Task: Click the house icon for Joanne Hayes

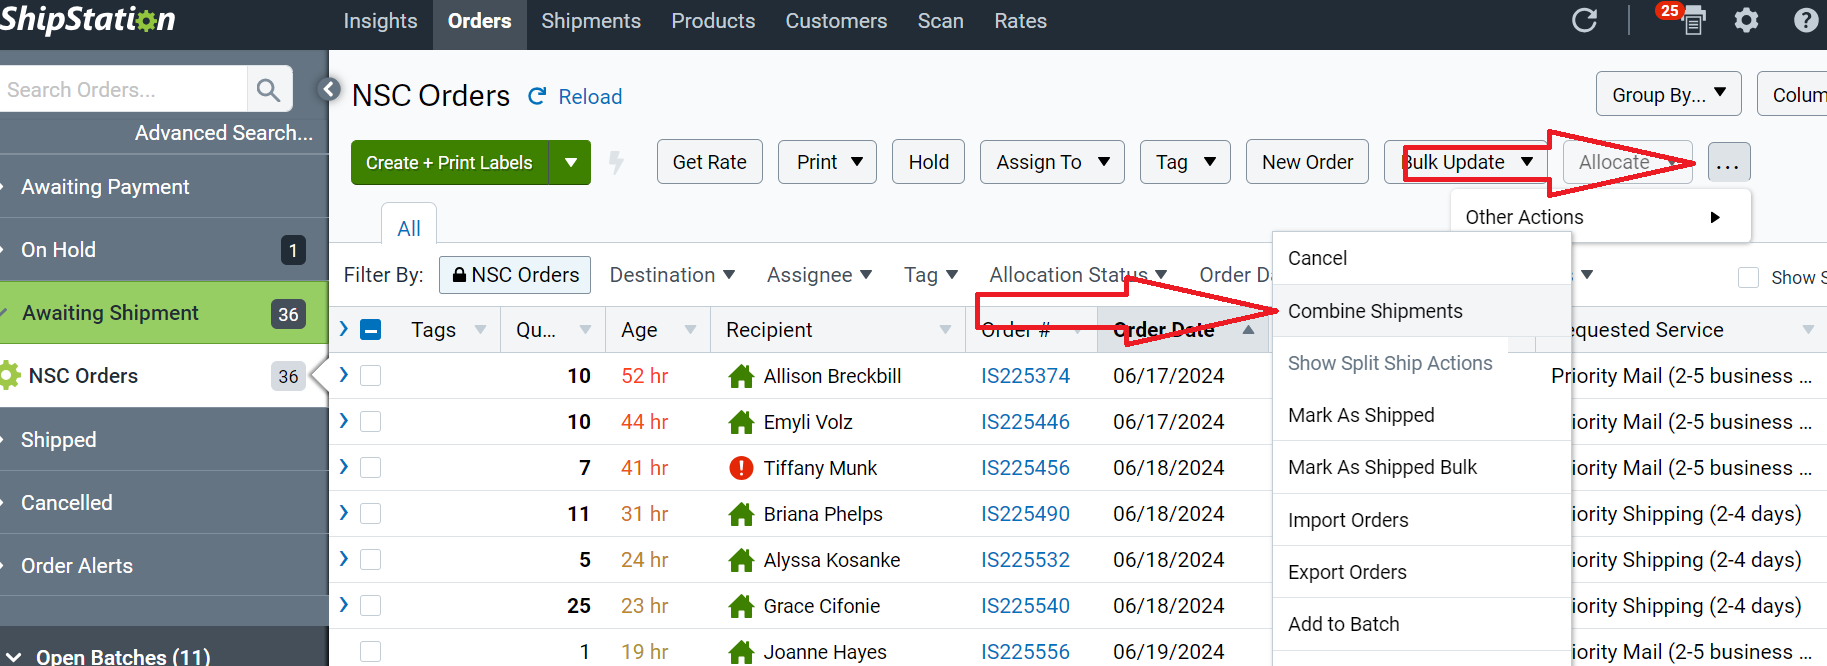Action: tap(741, 652)
